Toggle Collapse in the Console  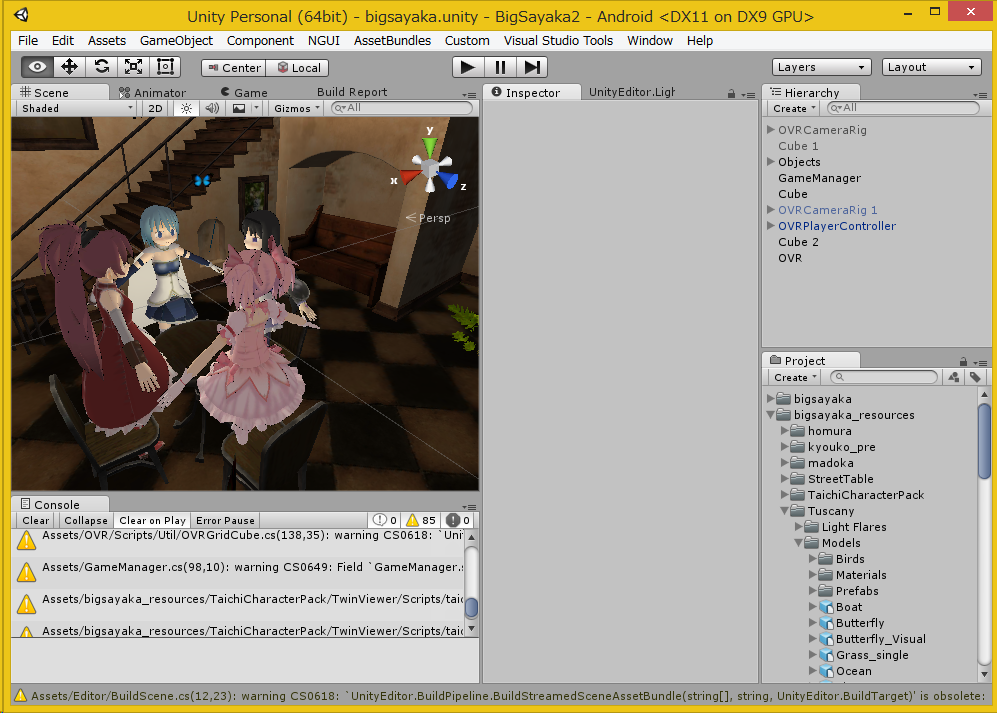click(86, 520)
